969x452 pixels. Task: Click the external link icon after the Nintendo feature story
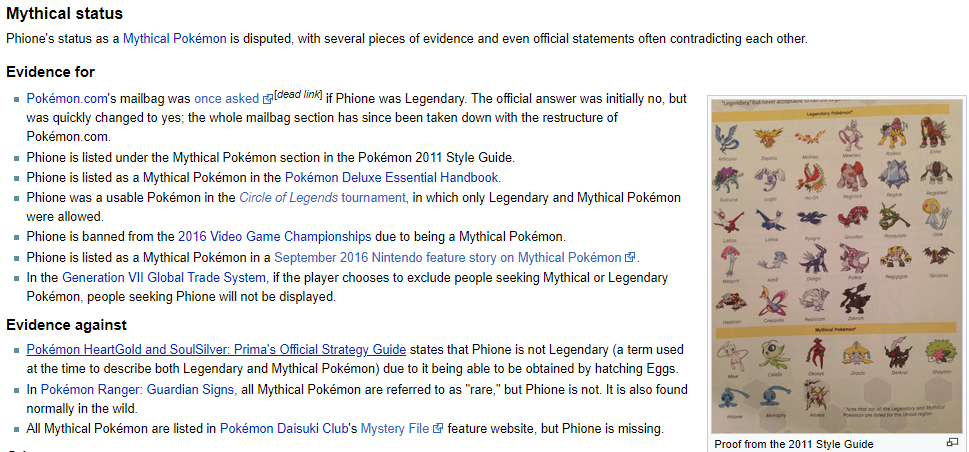(630, 257)
